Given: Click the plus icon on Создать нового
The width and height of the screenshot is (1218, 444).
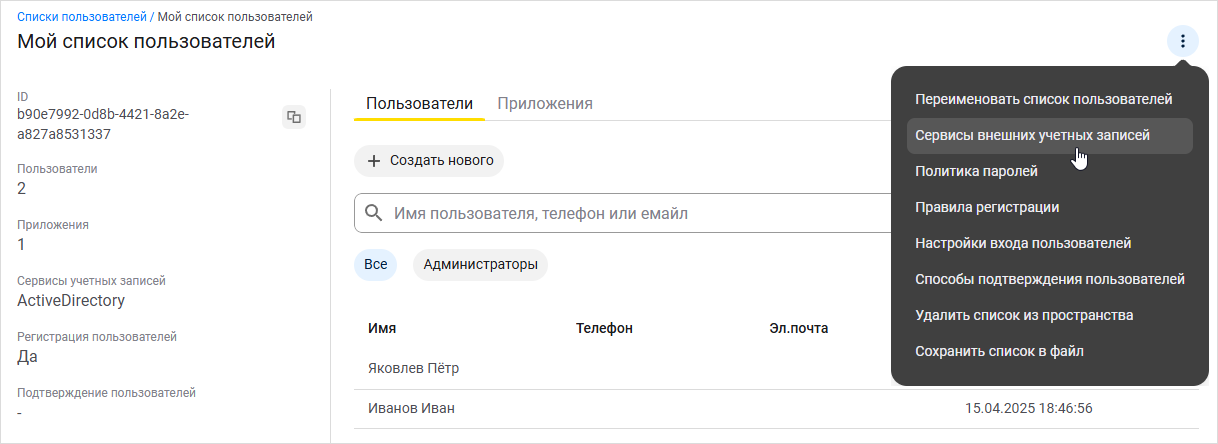Looking at the screenshot, I should (x=374, y=160).
